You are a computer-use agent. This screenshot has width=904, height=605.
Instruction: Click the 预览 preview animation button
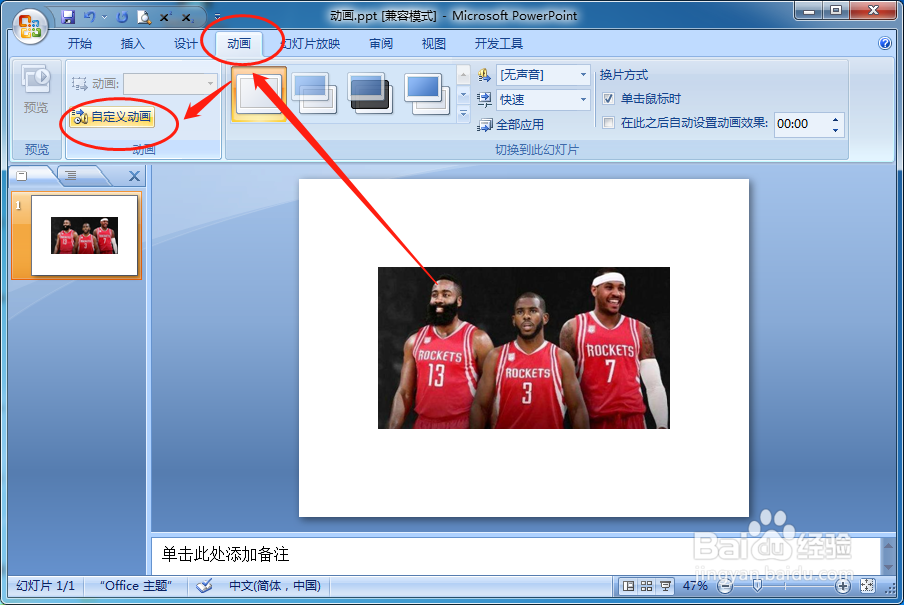pyautogui.click(x=36, y=90)
